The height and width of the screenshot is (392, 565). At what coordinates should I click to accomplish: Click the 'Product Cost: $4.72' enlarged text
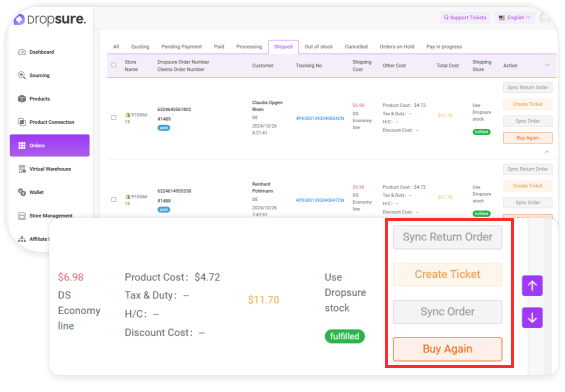coord(172,277)
